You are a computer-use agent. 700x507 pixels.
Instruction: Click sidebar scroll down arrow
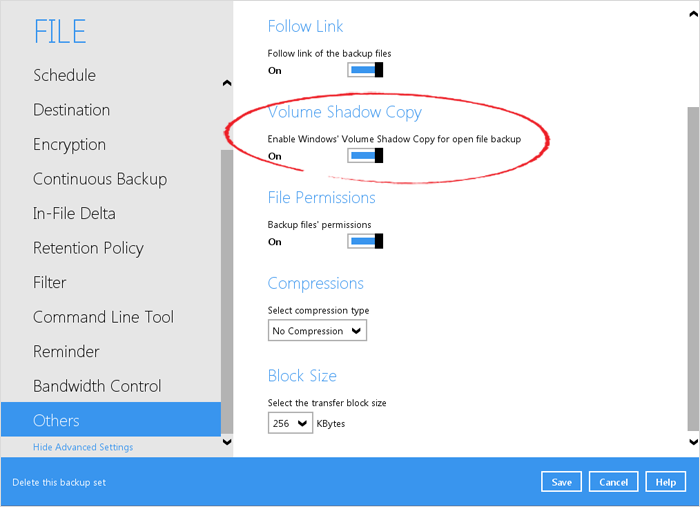tap(227, 442)
